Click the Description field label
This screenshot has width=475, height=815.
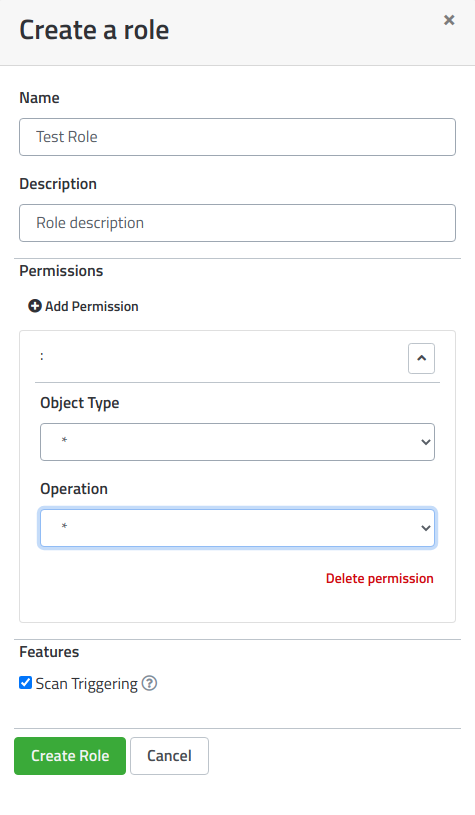[58, 184]
